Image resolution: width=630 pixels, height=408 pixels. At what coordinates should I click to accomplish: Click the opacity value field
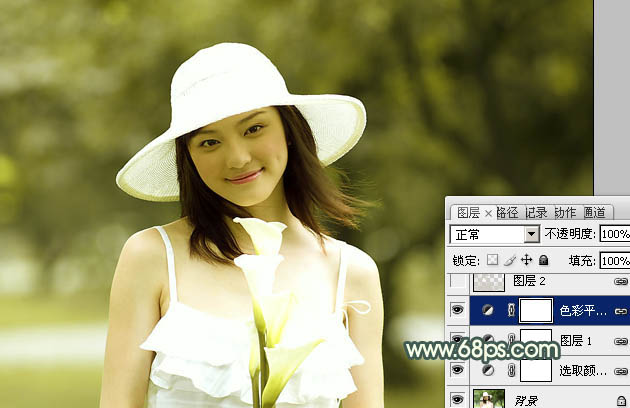tap(614, 234)
